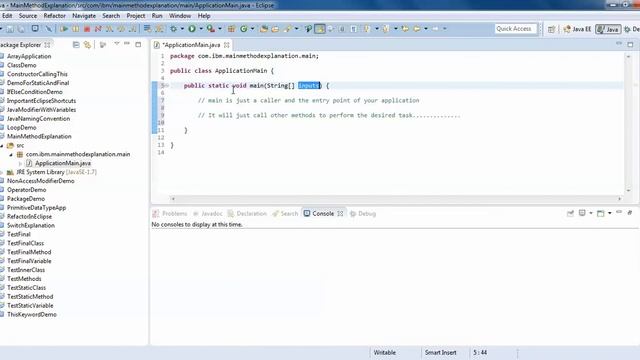Close the Console view tab
This screenshot has width=640, height=360.
pyautogui.click(x=340, y=213)
